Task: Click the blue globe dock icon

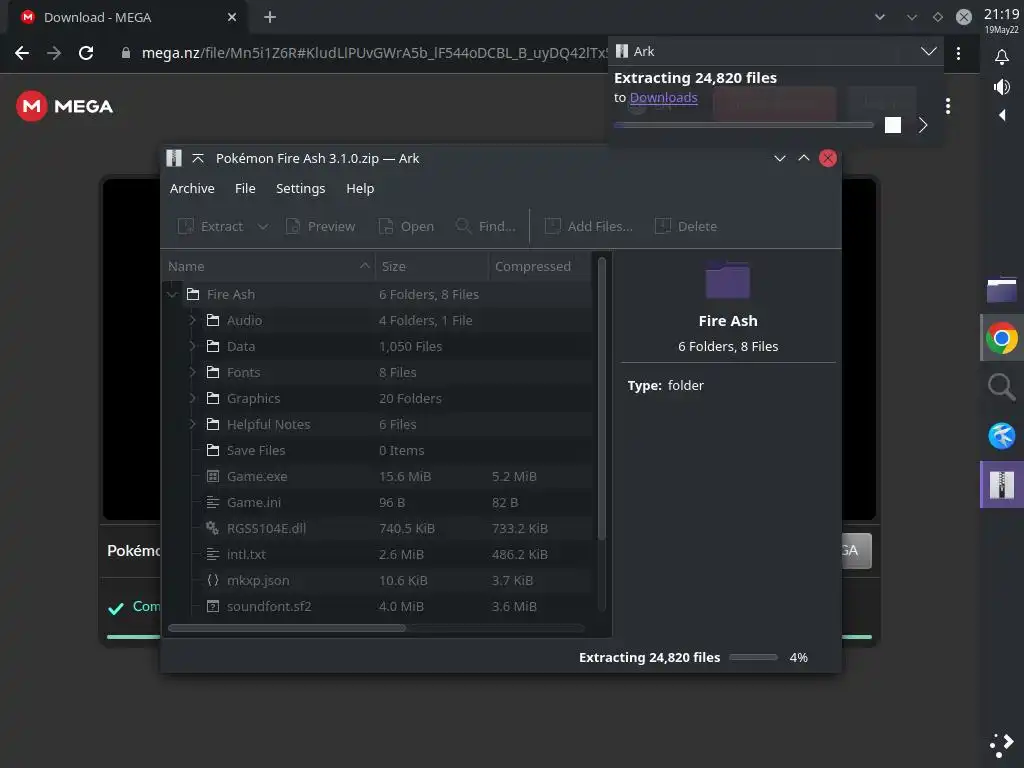Action: coord(1002,436)
